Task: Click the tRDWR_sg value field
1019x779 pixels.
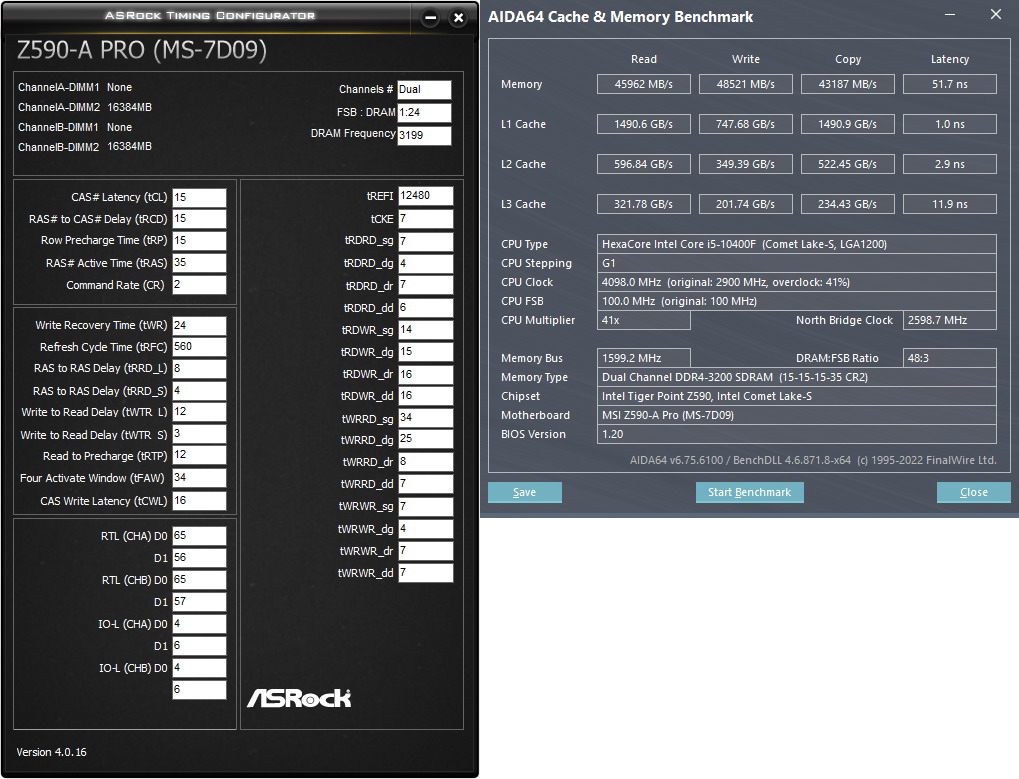Action: (426, 329)
